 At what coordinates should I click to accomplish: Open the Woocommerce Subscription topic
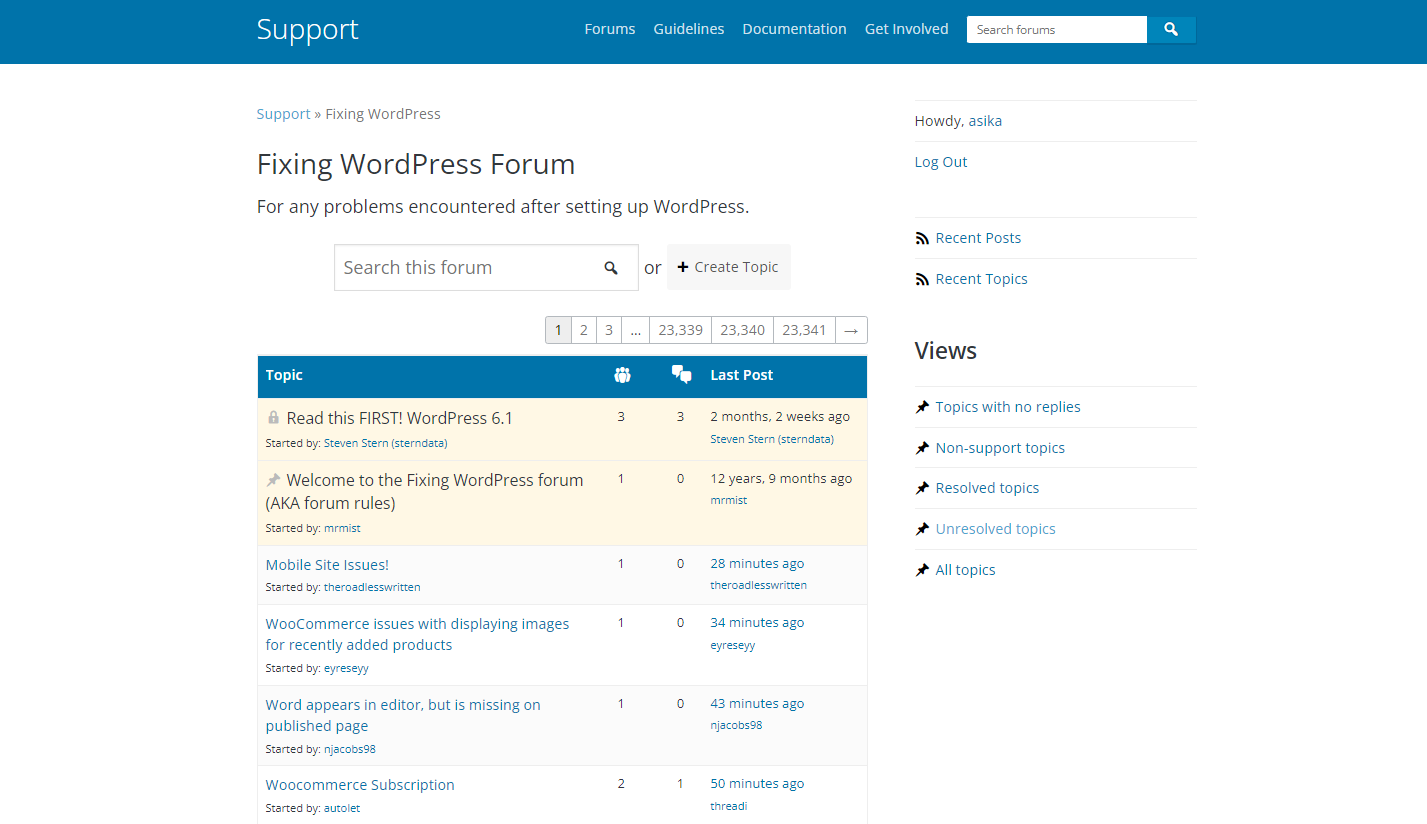(x=360, y=785)
